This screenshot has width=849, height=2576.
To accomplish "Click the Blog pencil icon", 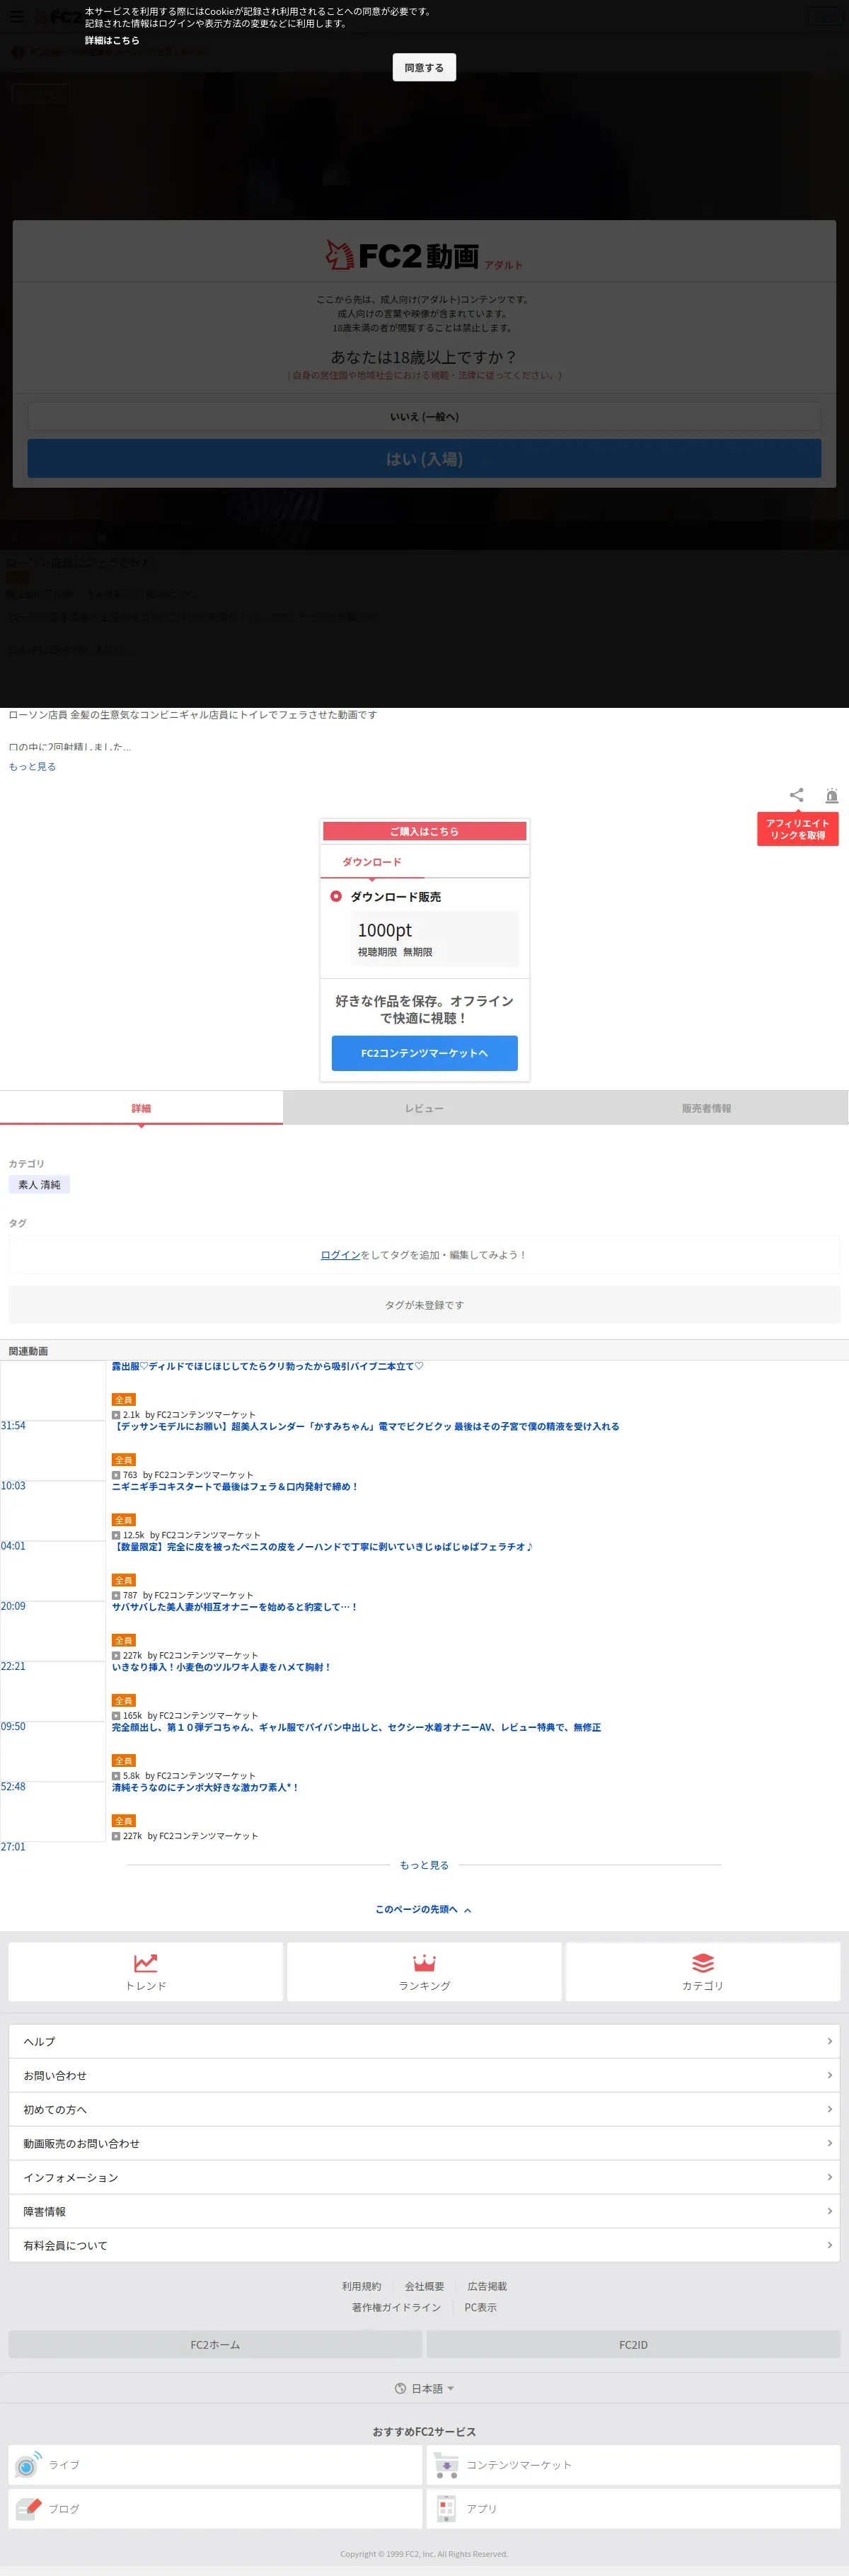I will tap(28, 2509).
